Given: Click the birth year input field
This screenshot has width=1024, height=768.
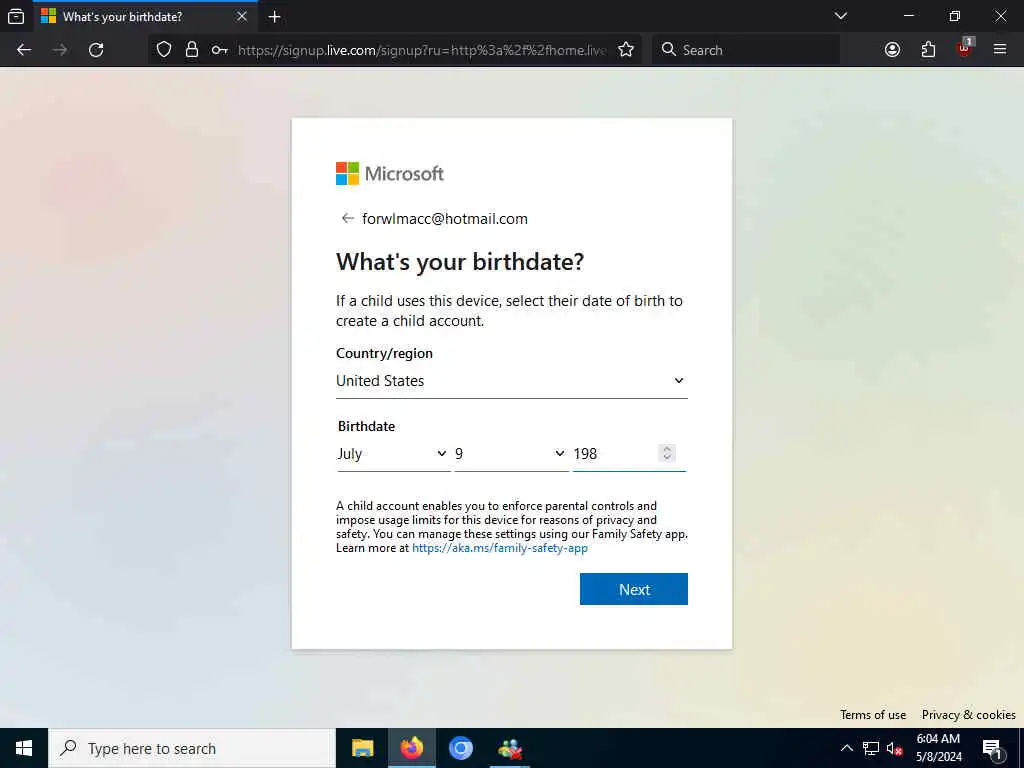Looking at the screenshot, I should pyautogui.click(x=629, y=454).
